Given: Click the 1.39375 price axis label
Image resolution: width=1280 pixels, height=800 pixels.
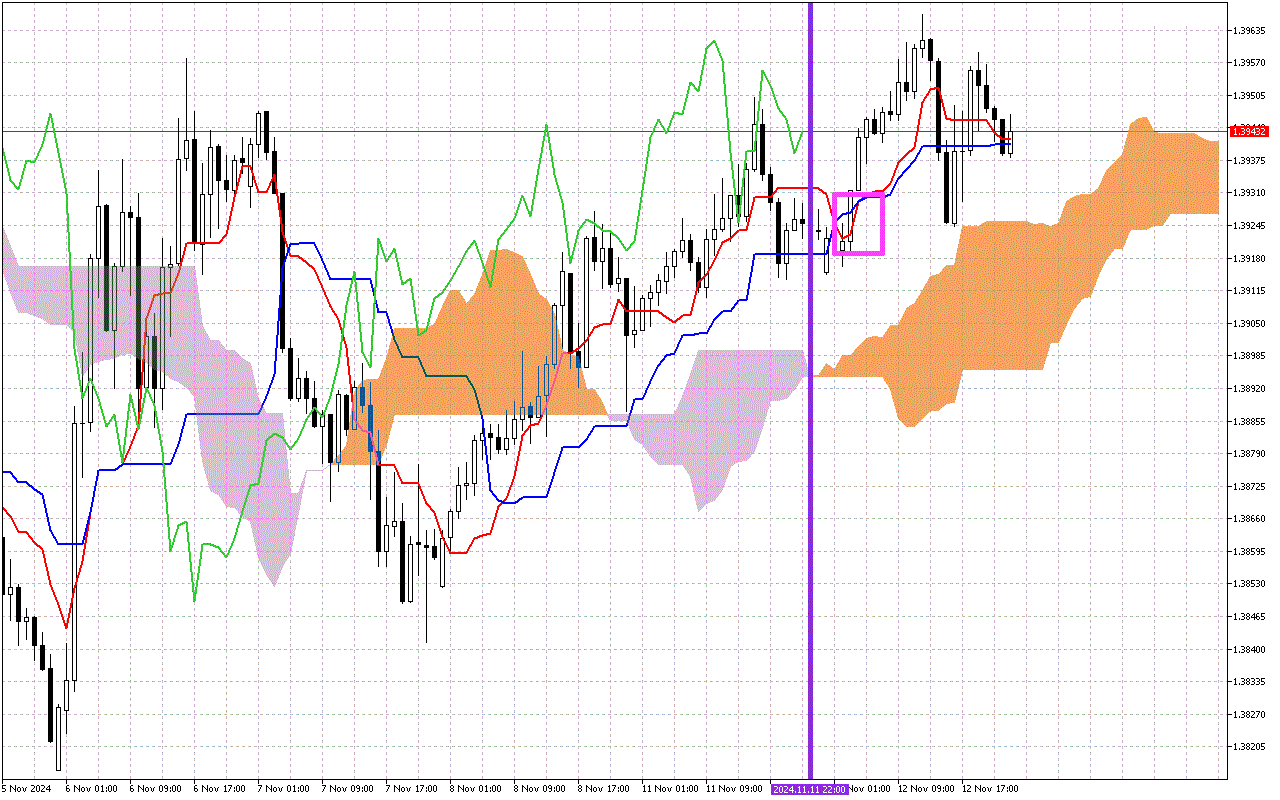Looking at the screenshot, I should [x=1248, y=161].
